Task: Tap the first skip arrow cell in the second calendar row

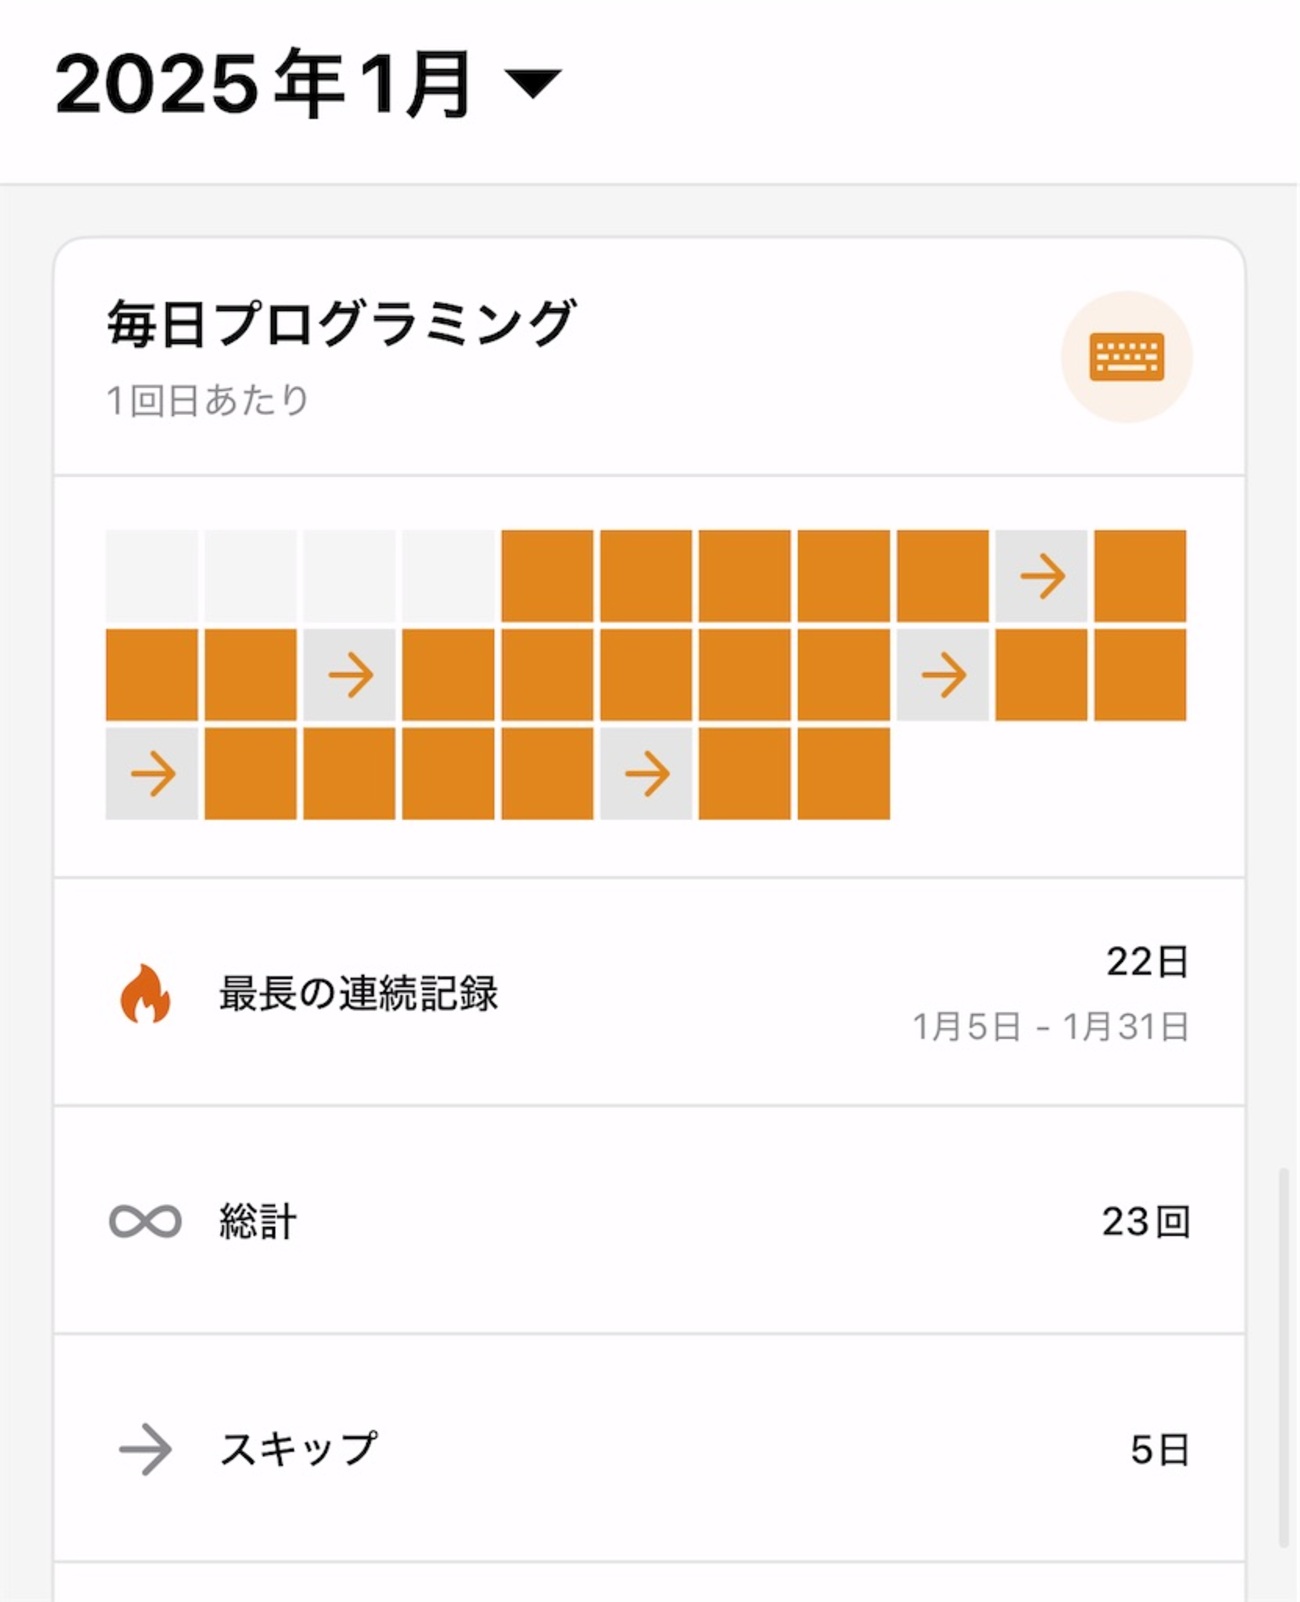Action: pyautogui.click(x=350, y=675)
